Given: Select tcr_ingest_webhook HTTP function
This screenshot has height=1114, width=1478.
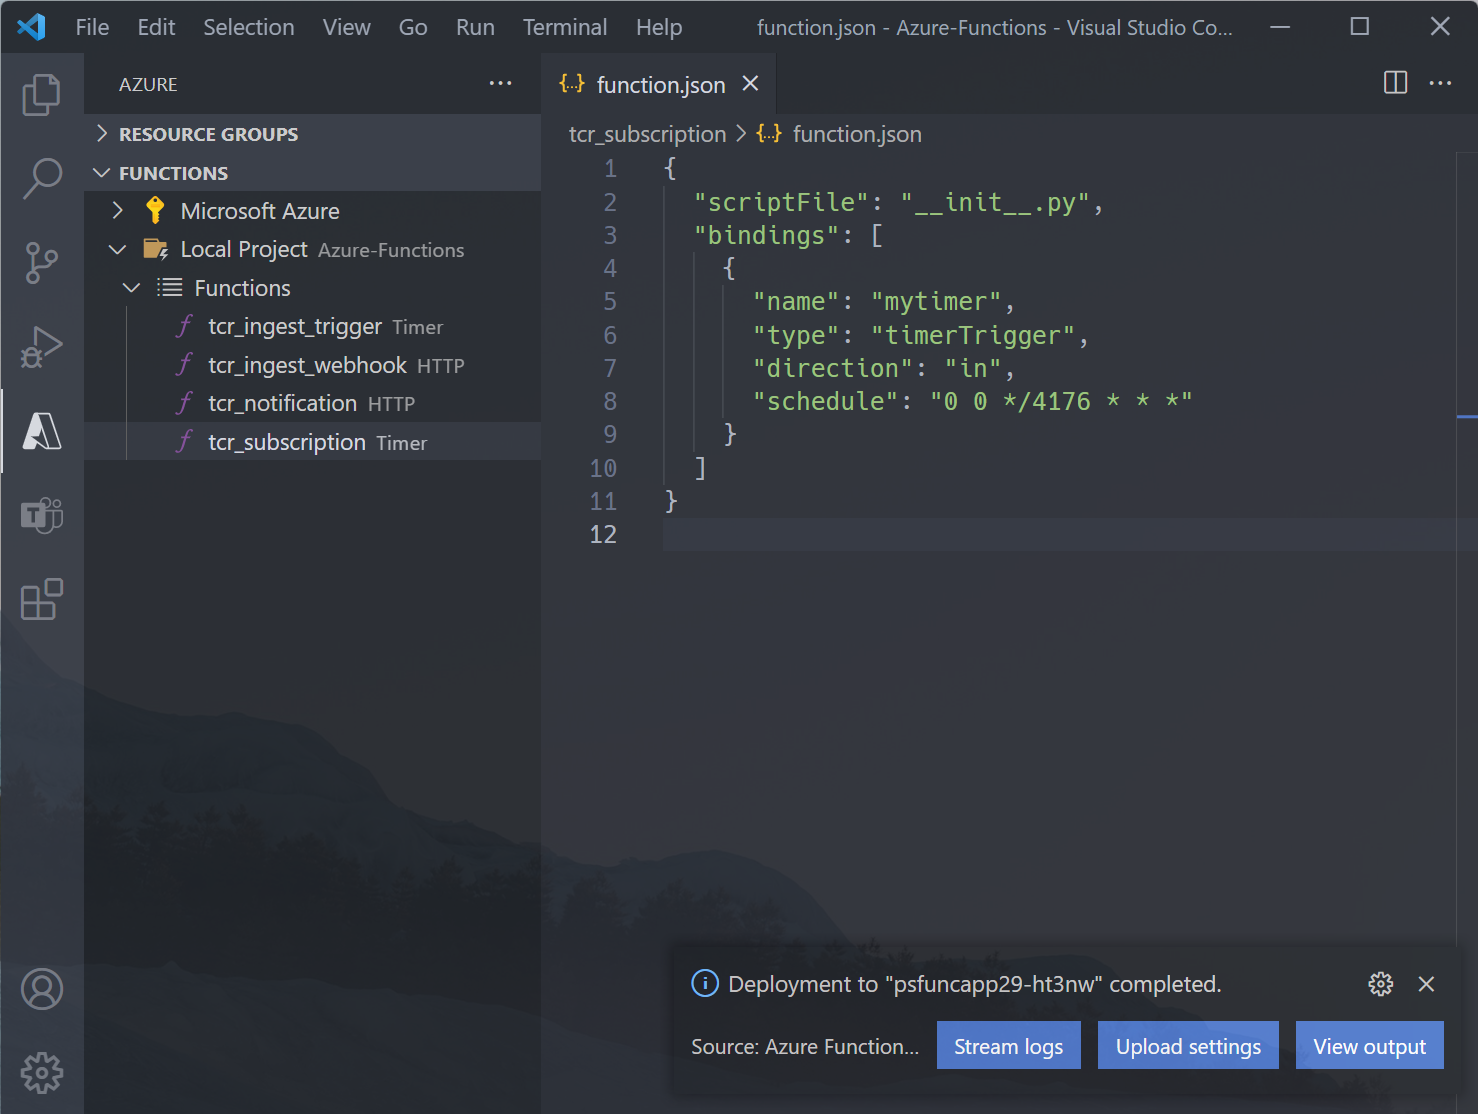Looking at the screenshot, I should [312, 365].
